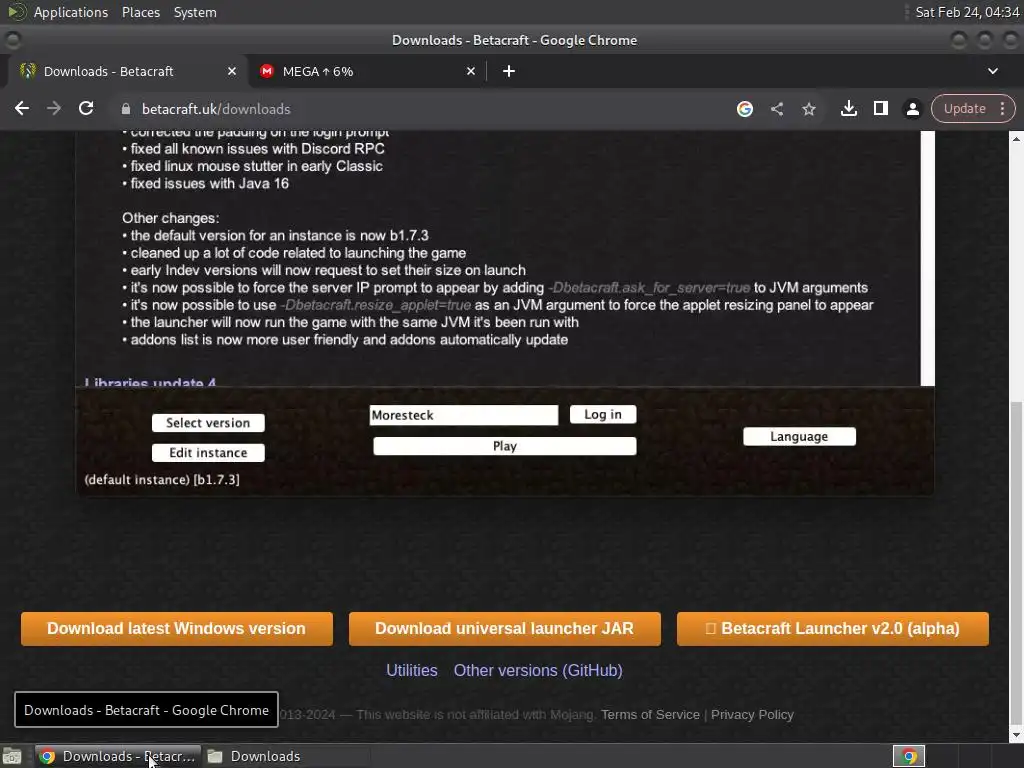Switch to the MEGA upload tab
Image resolution: width=1024 pixels, height=768 pixels.
click(x=368, y=71)
